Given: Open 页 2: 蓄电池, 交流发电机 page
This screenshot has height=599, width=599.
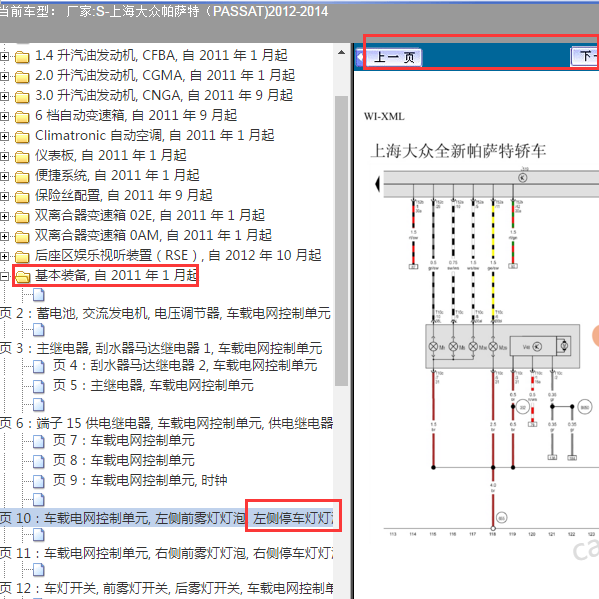Looking at the screenshot, I should (x=165, y=314).
